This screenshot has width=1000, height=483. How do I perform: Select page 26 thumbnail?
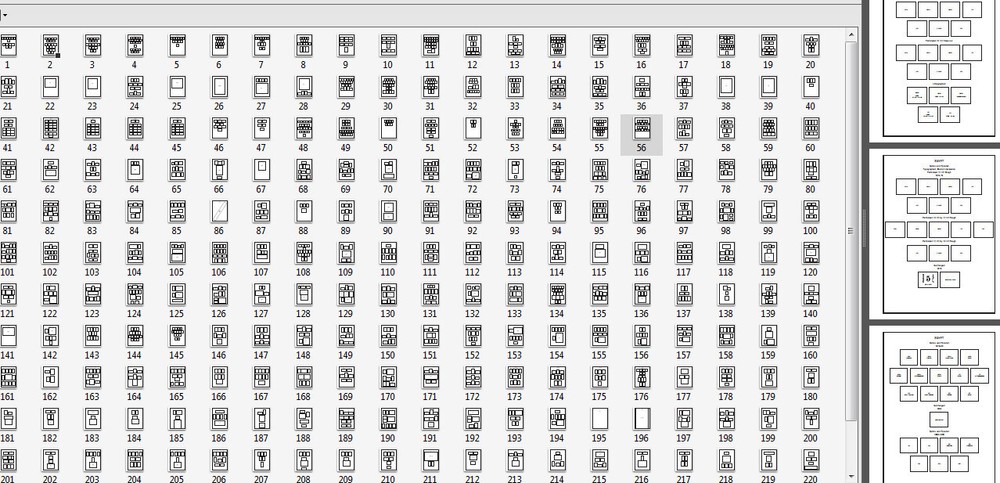219,87
